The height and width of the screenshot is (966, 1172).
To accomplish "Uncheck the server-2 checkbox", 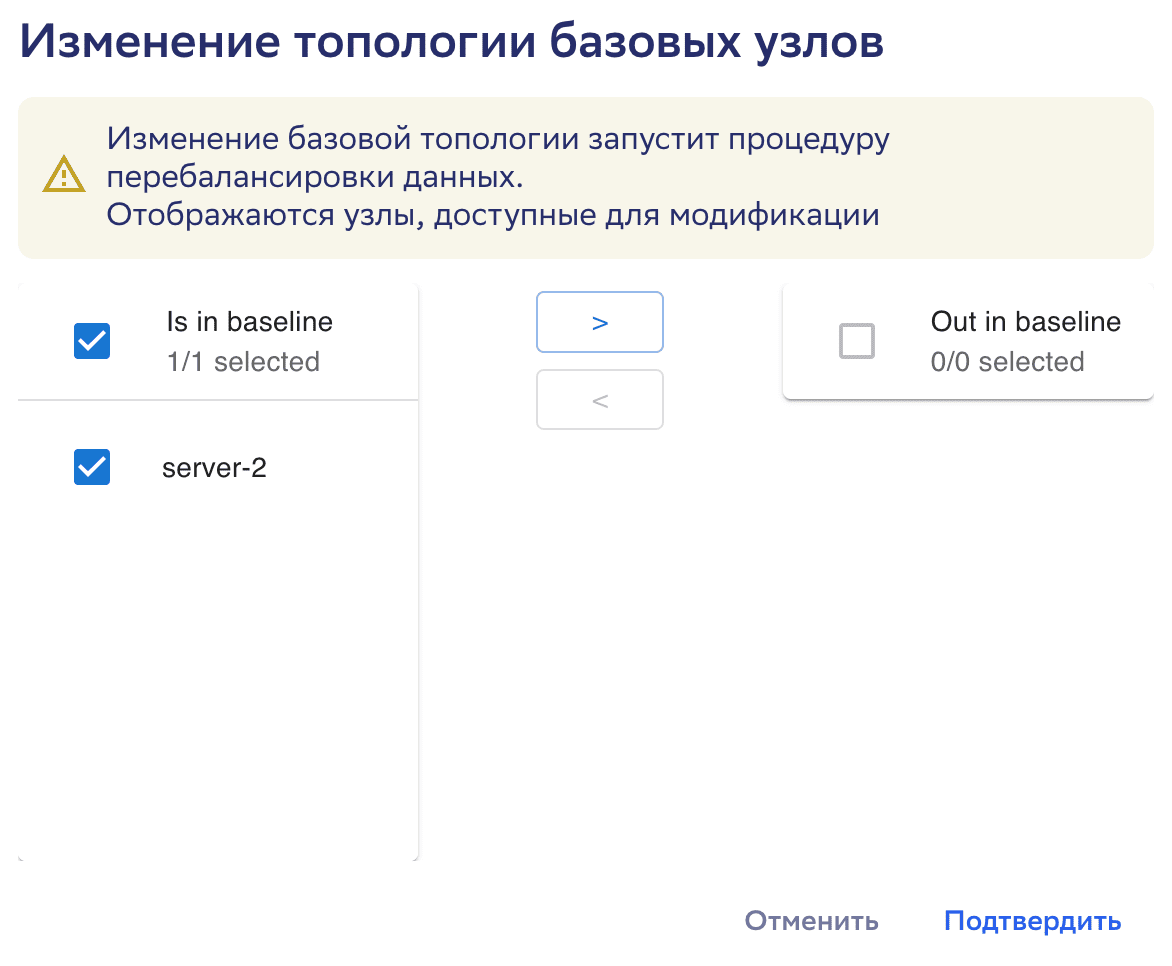I will click(x=92, y=467).
